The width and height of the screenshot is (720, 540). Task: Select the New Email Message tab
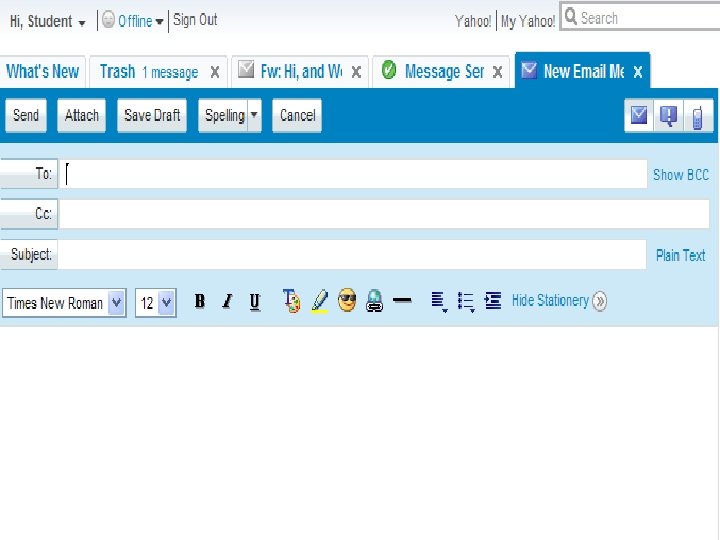(583, 72)
